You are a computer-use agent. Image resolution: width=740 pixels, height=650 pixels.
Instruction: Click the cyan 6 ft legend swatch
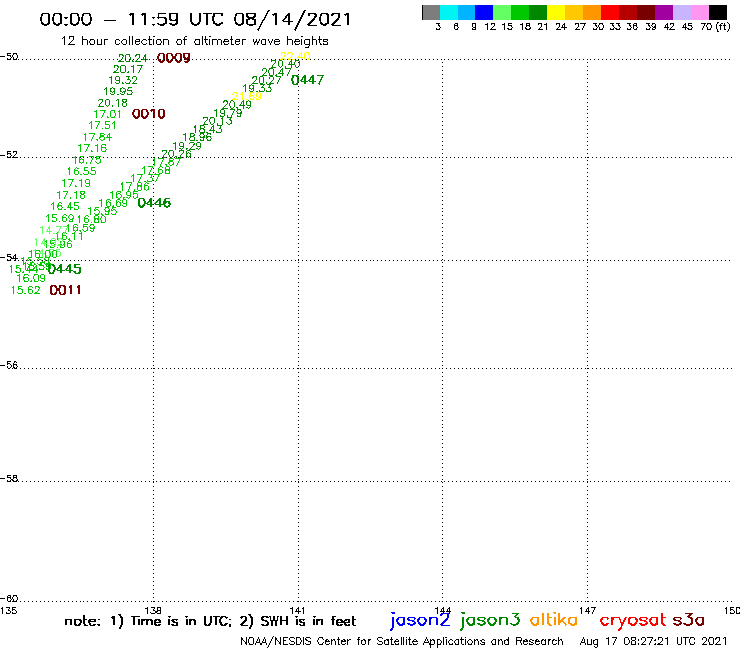pyautogui.click(x=449, y=12)
